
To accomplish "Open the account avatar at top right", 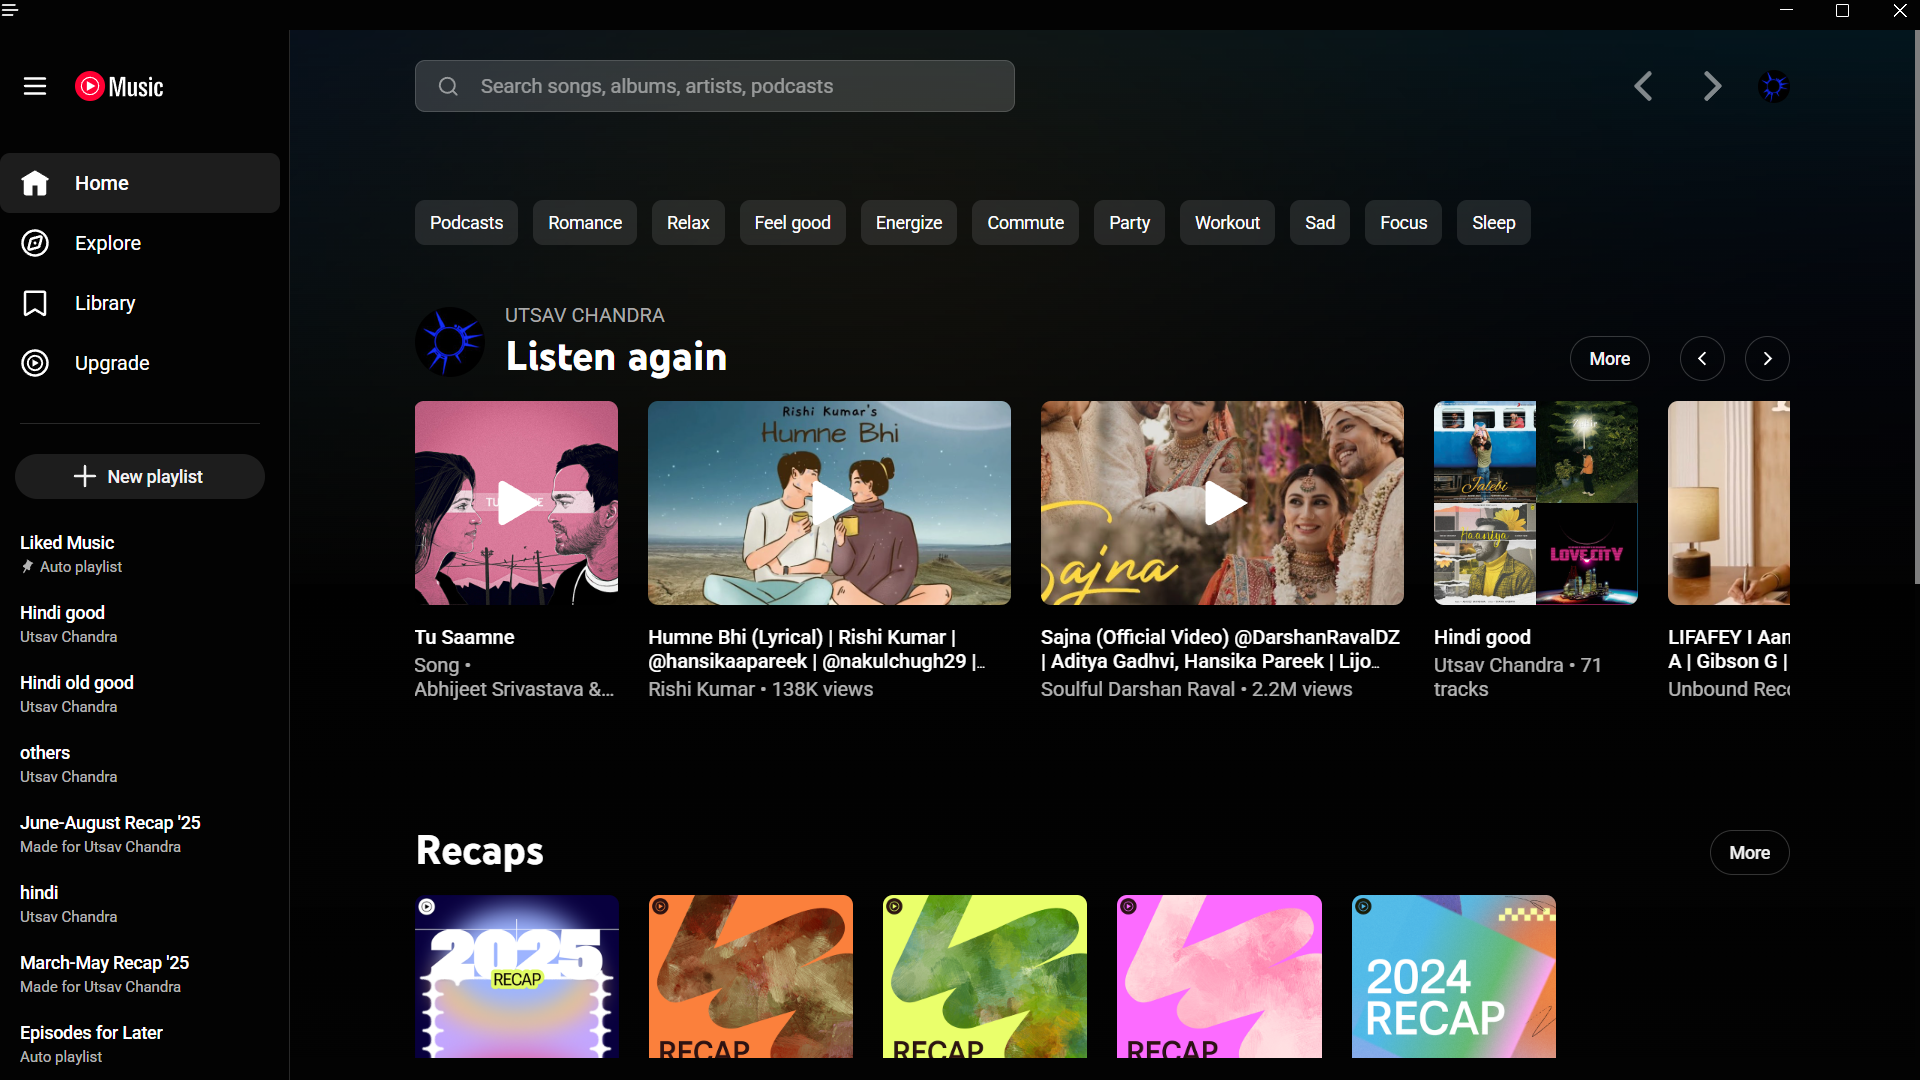I will (x=1773, y=86).
